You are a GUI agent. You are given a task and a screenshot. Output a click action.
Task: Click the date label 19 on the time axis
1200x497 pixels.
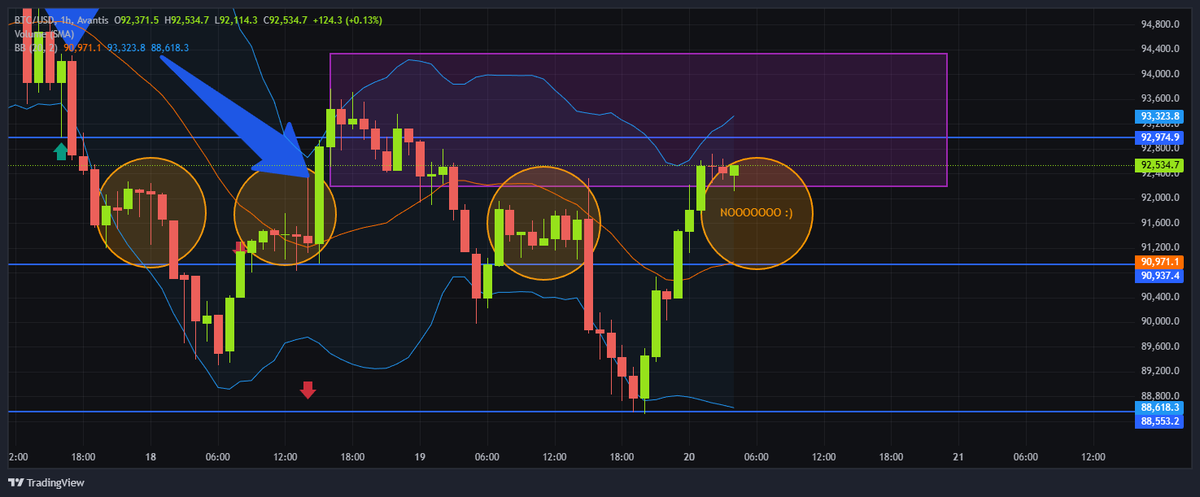(x=420, y=456)
